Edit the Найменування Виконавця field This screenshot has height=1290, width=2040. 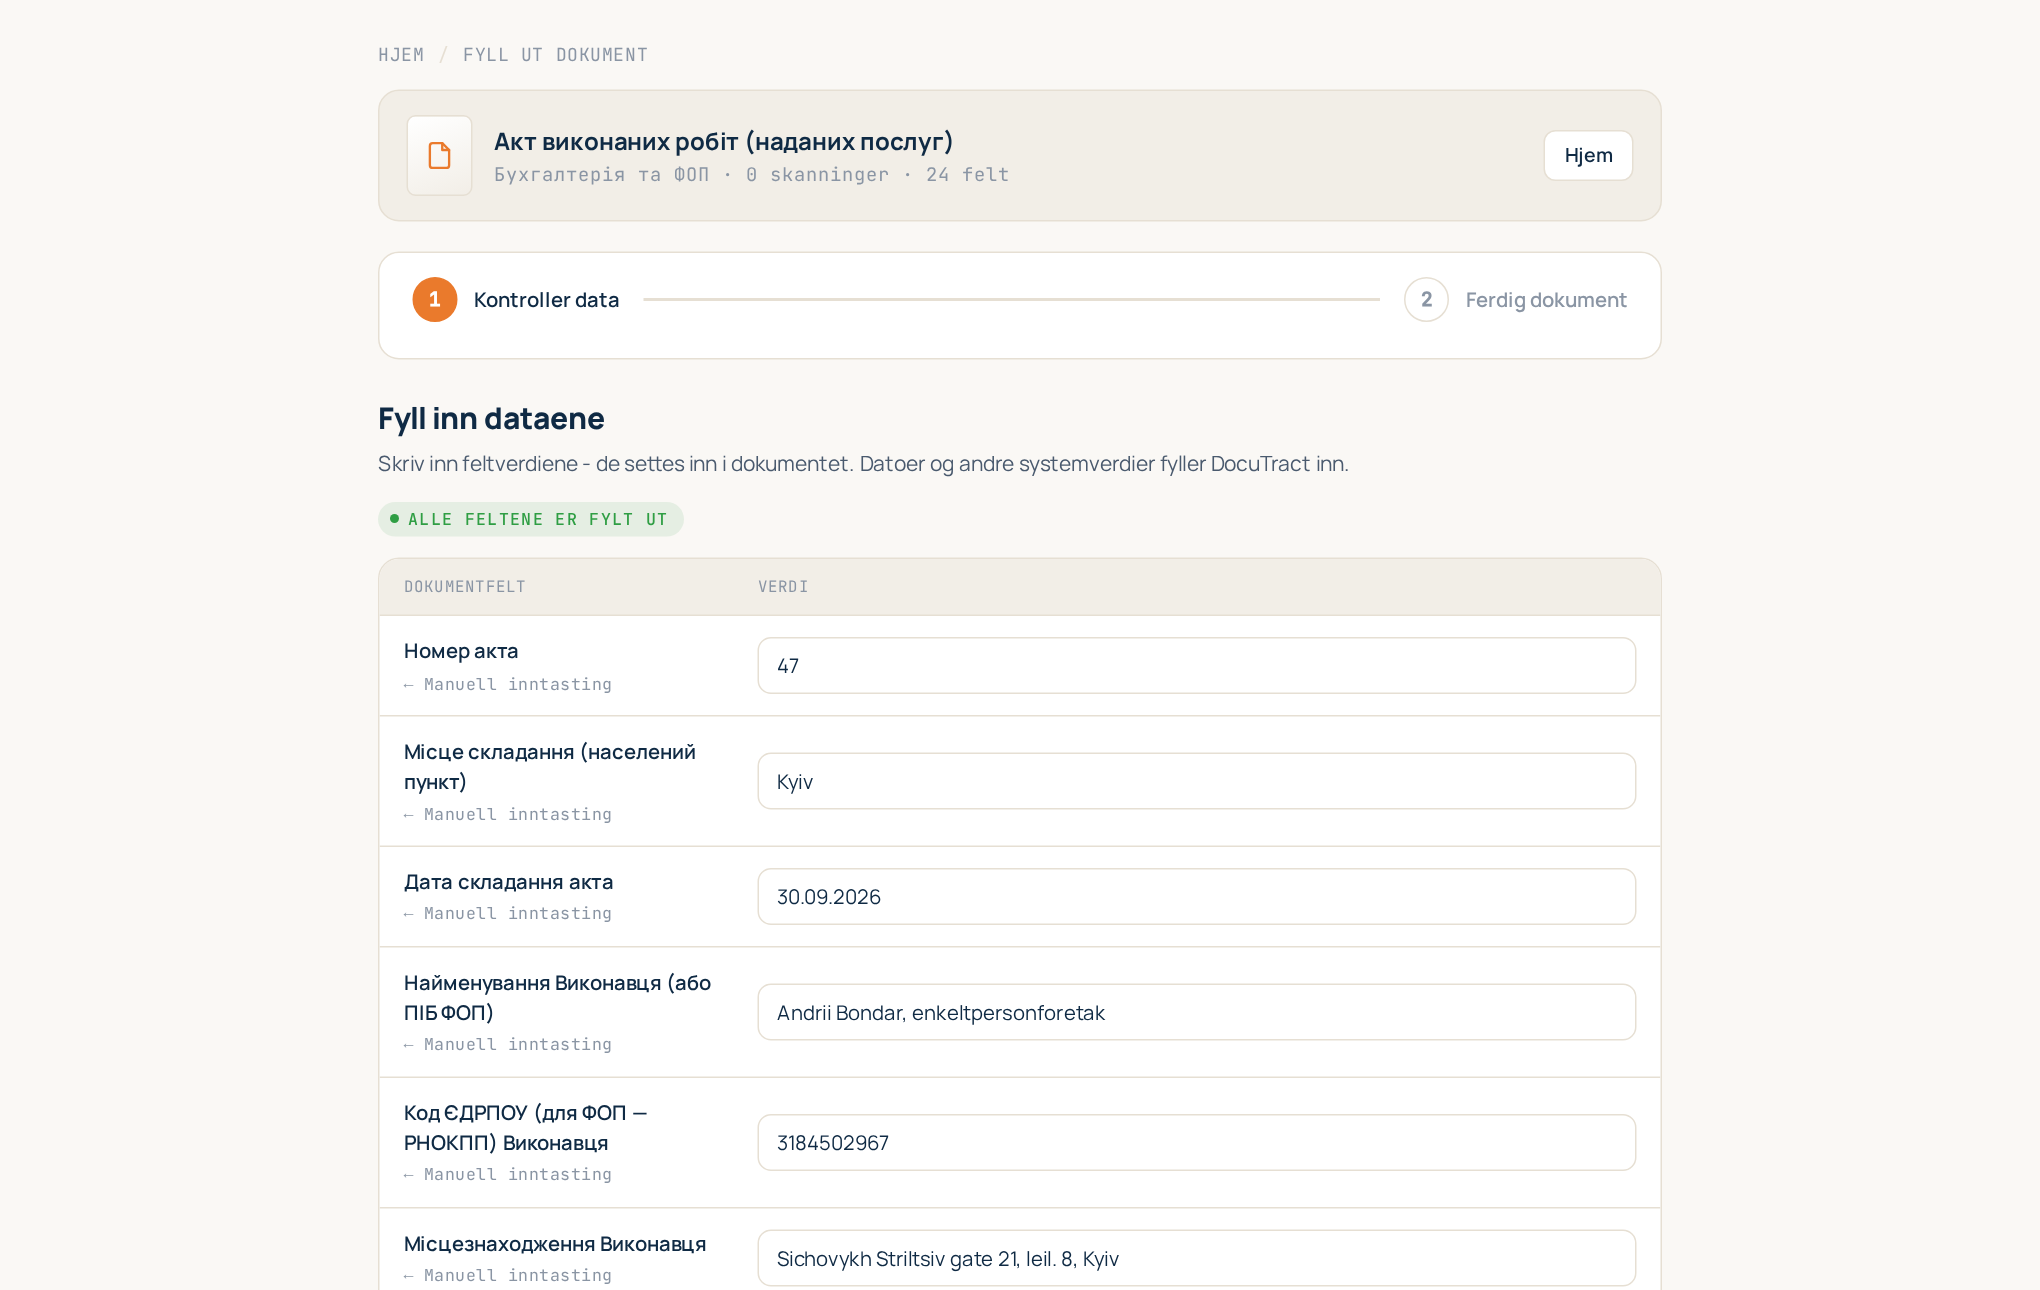(1196, 1012)
